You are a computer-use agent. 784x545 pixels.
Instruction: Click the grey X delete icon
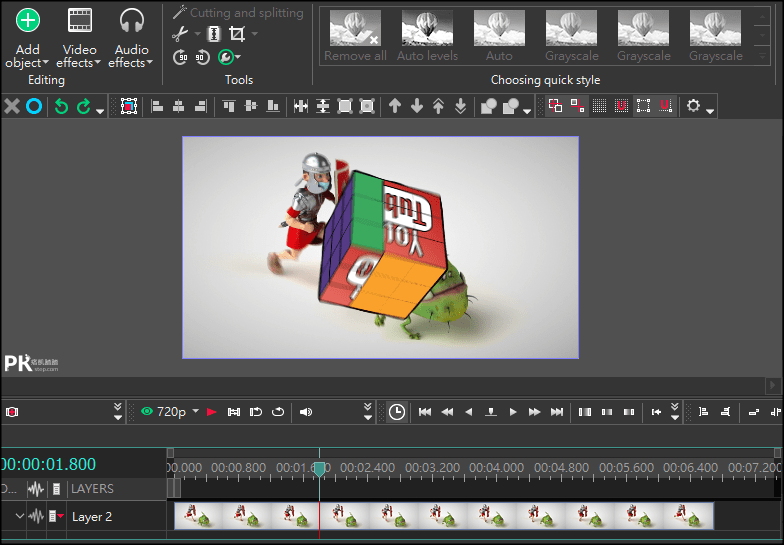tap(12, 106)
